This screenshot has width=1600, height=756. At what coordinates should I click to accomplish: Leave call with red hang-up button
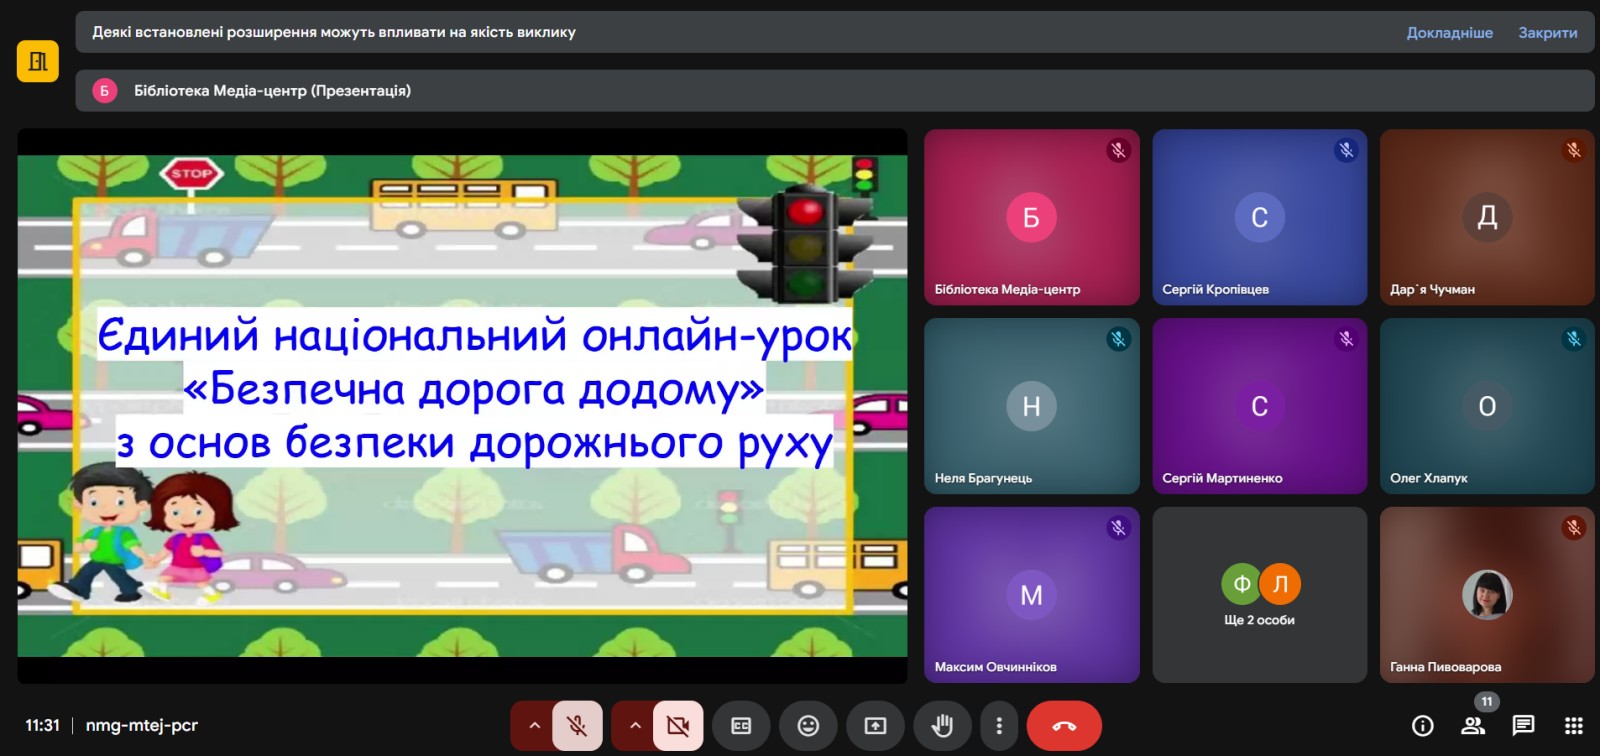point(1064,726)
